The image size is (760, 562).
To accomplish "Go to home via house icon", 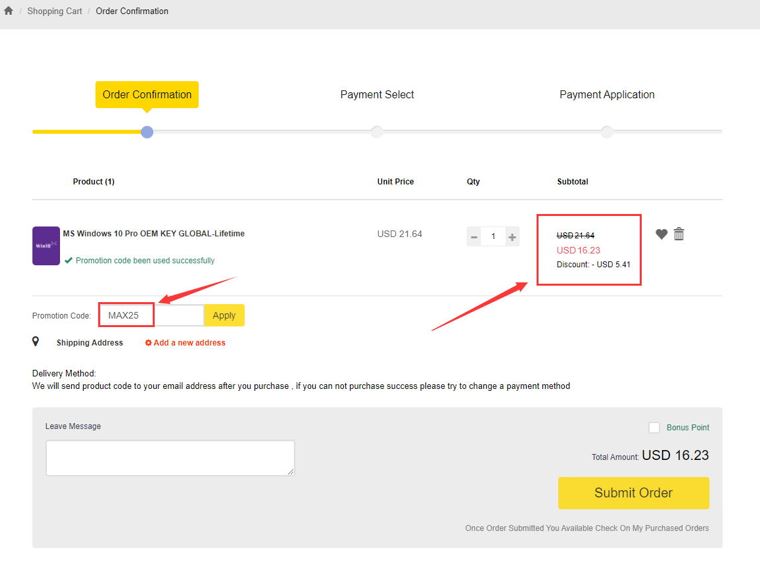I will [x=8, y=10].
